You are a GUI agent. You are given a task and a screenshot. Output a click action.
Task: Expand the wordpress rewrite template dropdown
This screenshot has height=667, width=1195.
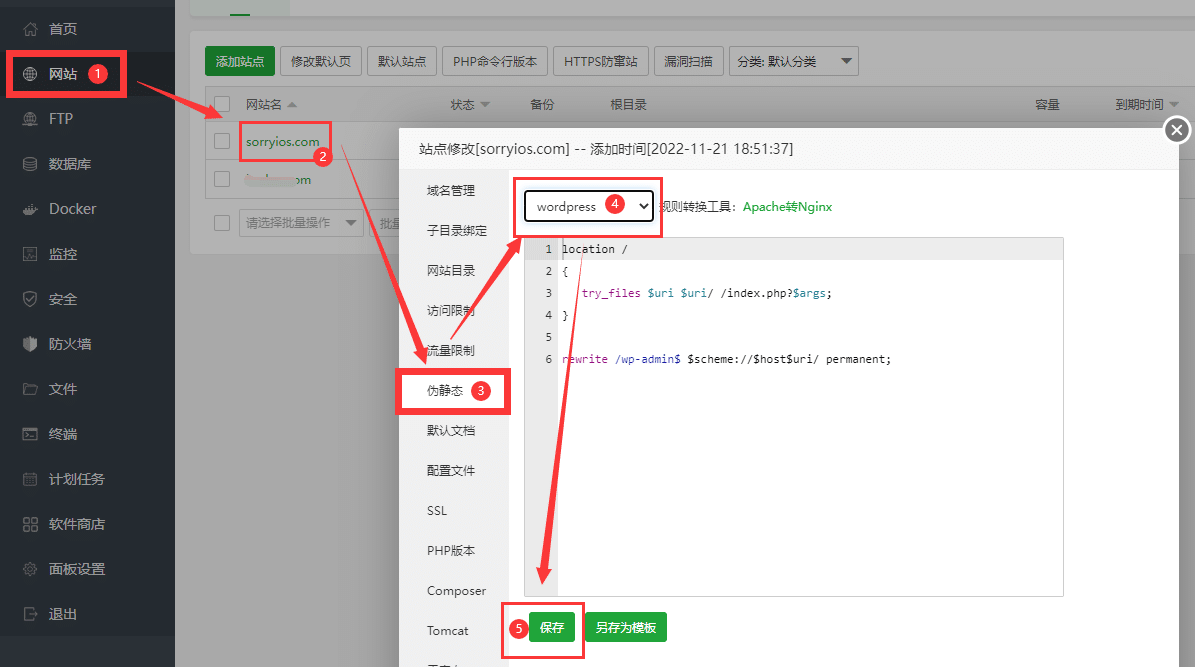(588, 206)
